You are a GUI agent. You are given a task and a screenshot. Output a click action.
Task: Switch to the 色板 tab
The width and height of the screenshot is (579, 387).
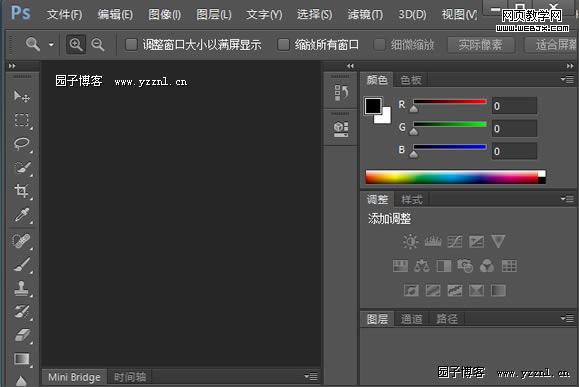pos(411,80)
